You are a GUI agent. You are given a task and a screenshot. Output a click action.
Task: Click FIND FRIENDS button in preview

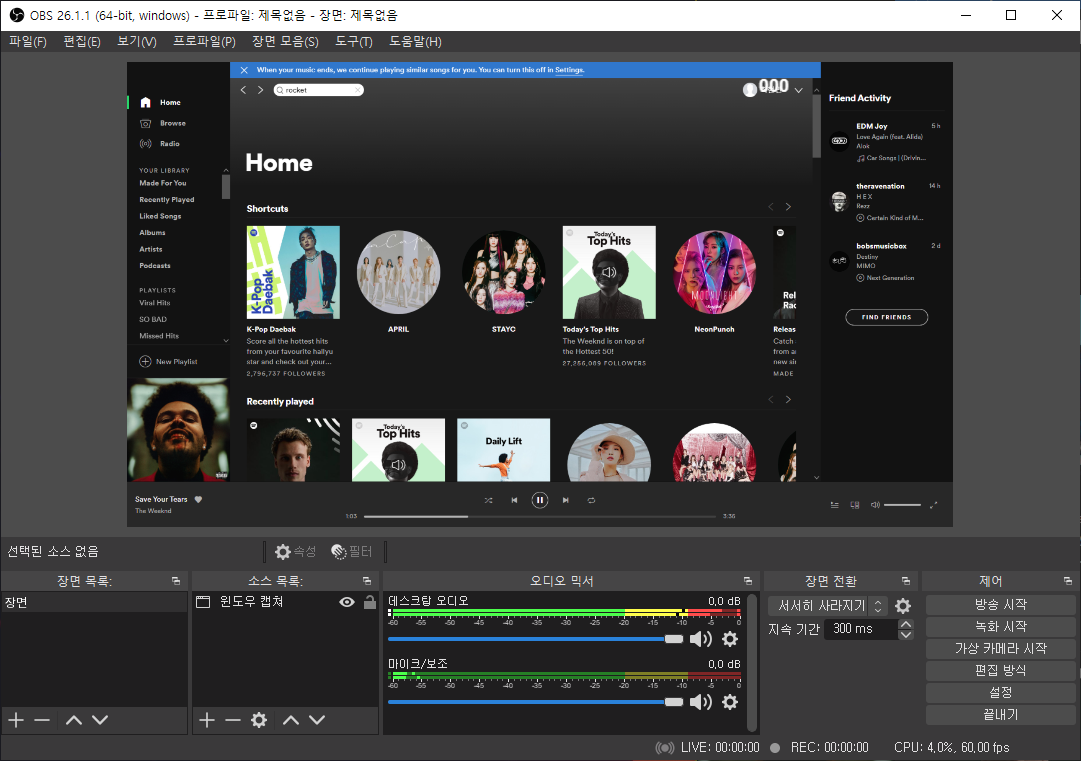[887, 317]
